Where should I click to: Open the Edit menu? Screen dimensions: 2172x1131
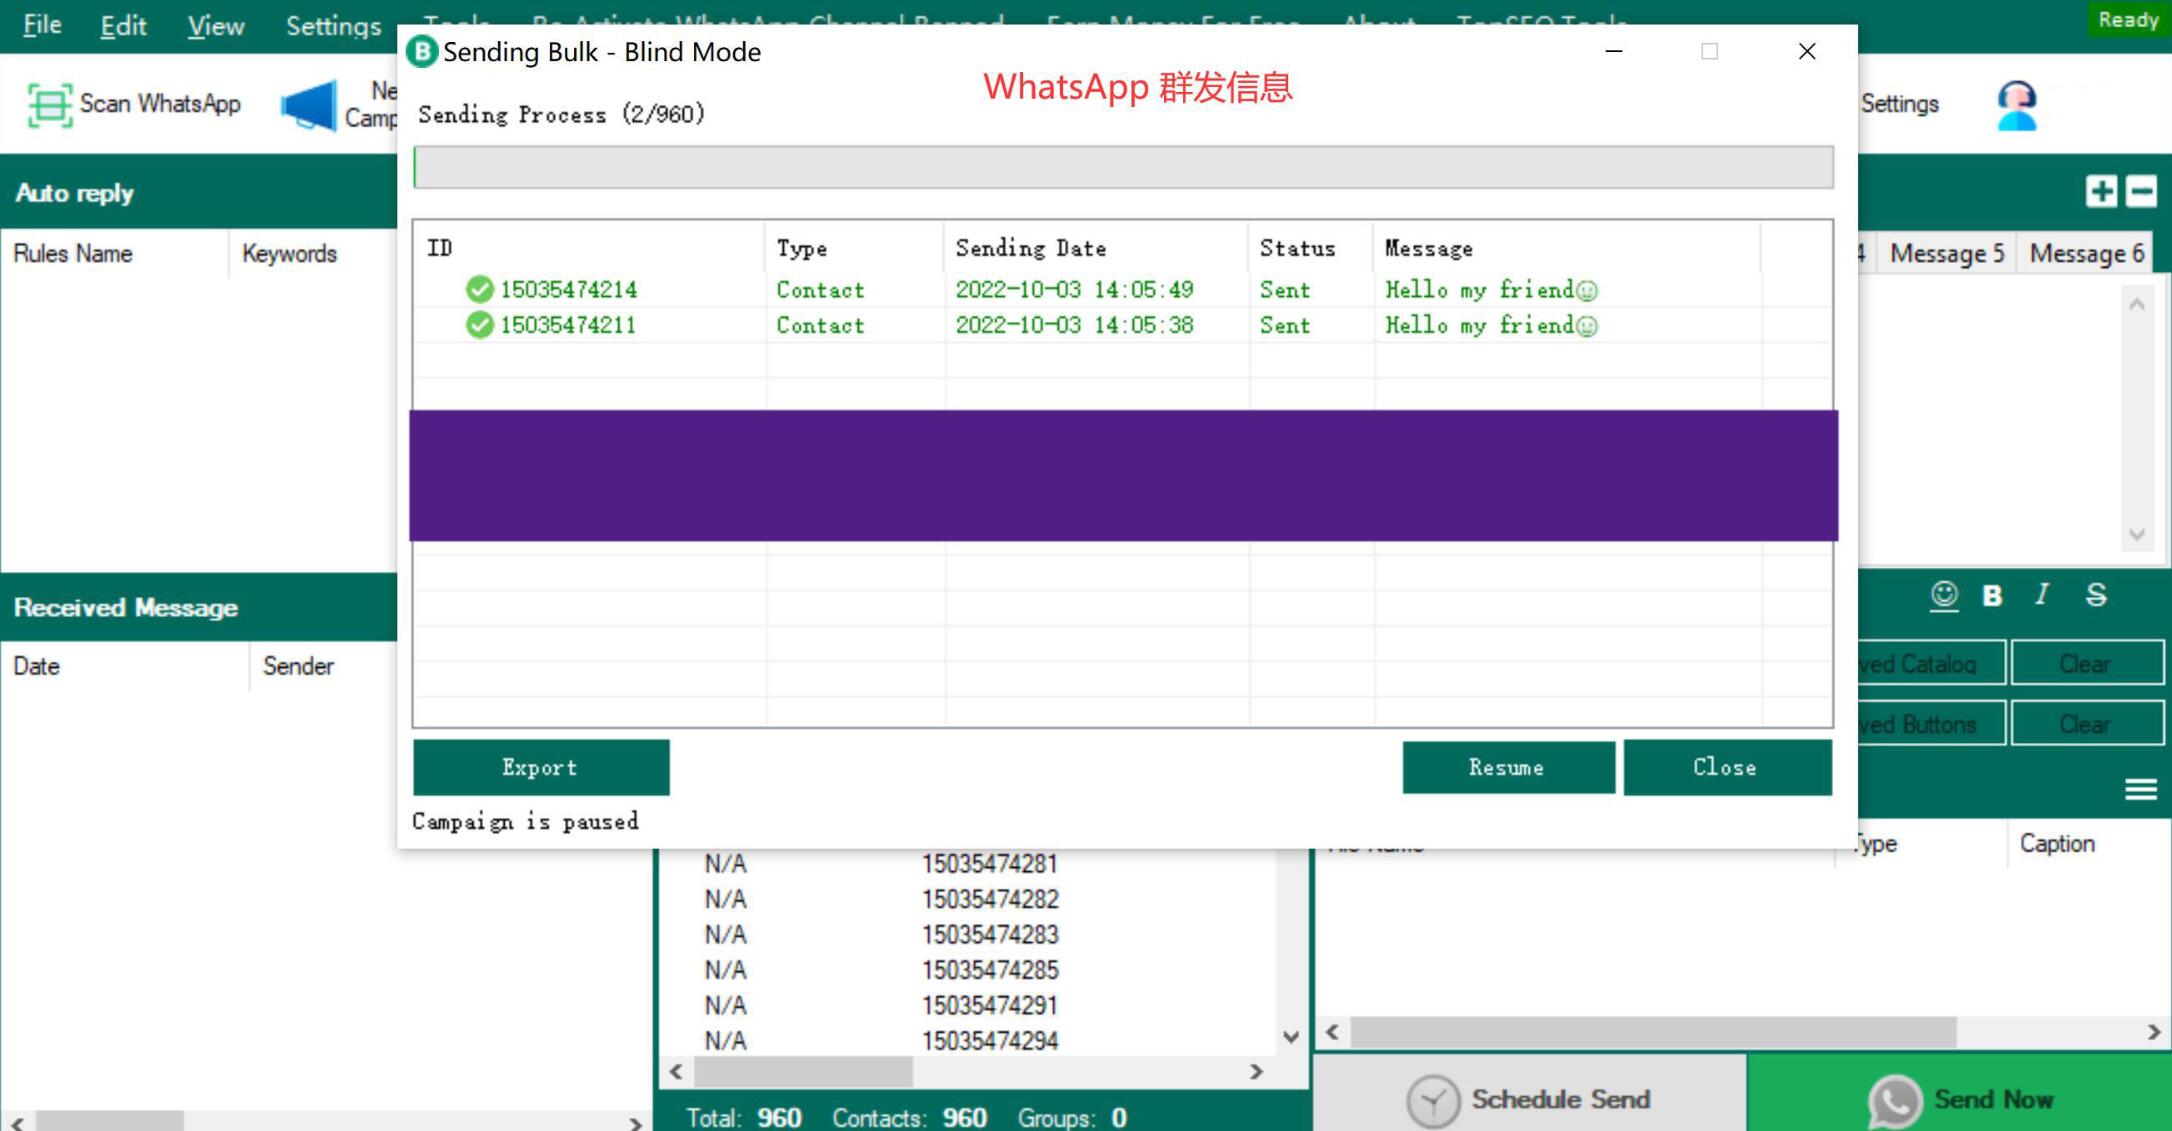123,25
